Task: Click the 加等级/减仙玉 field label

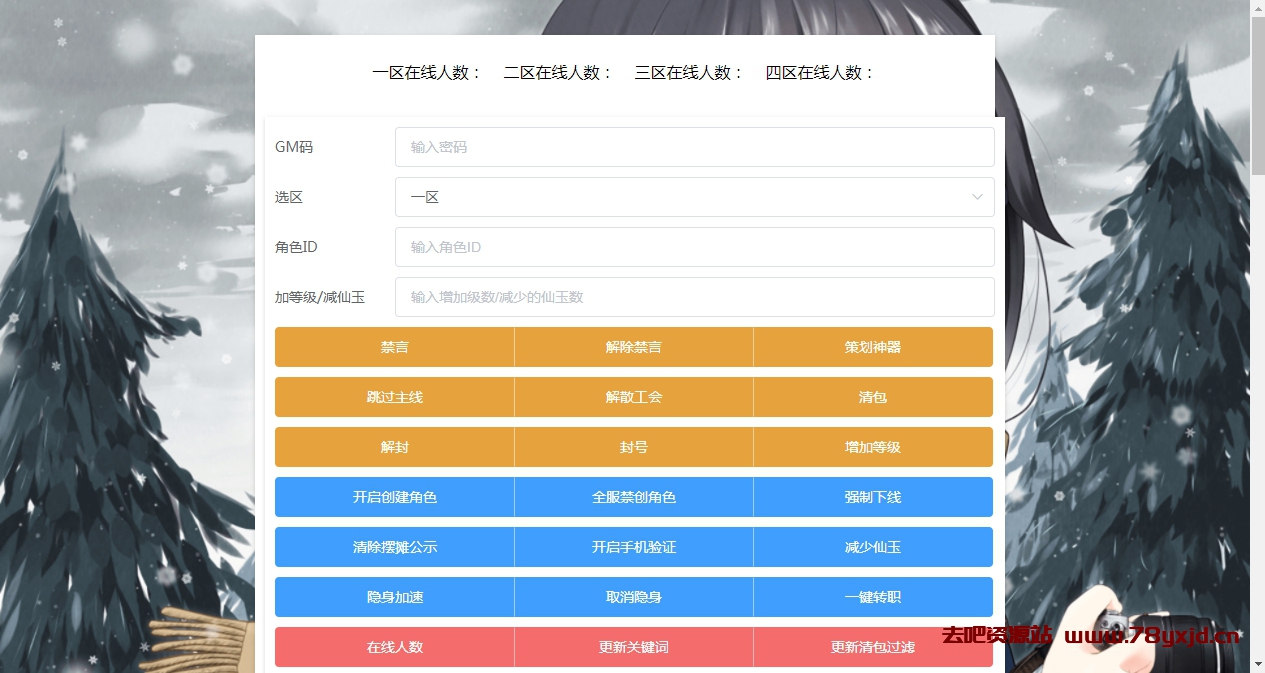Action: [x=320, y=297]
